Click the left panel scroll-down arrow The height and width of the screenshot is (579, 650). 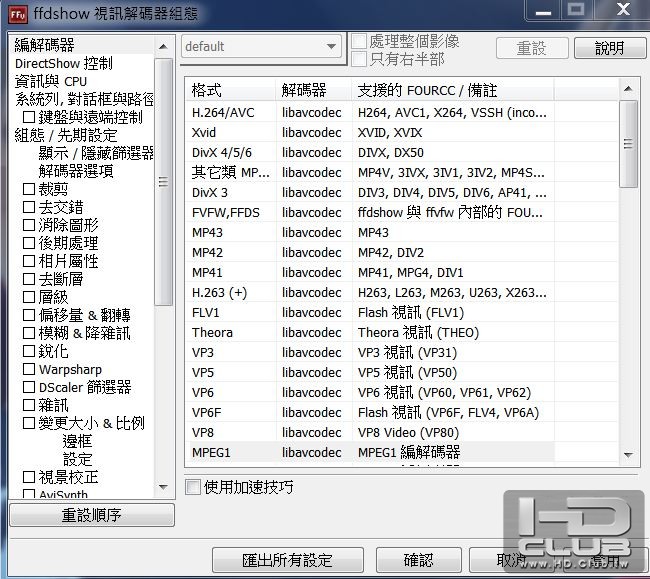point(163,487)
